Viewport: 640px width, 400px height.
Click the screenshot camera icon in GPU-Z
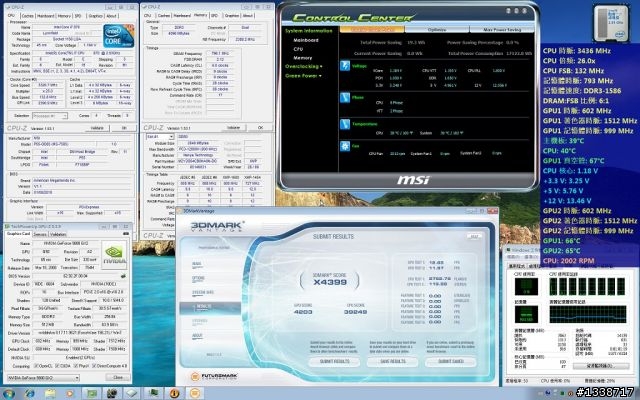pos(126,234)
